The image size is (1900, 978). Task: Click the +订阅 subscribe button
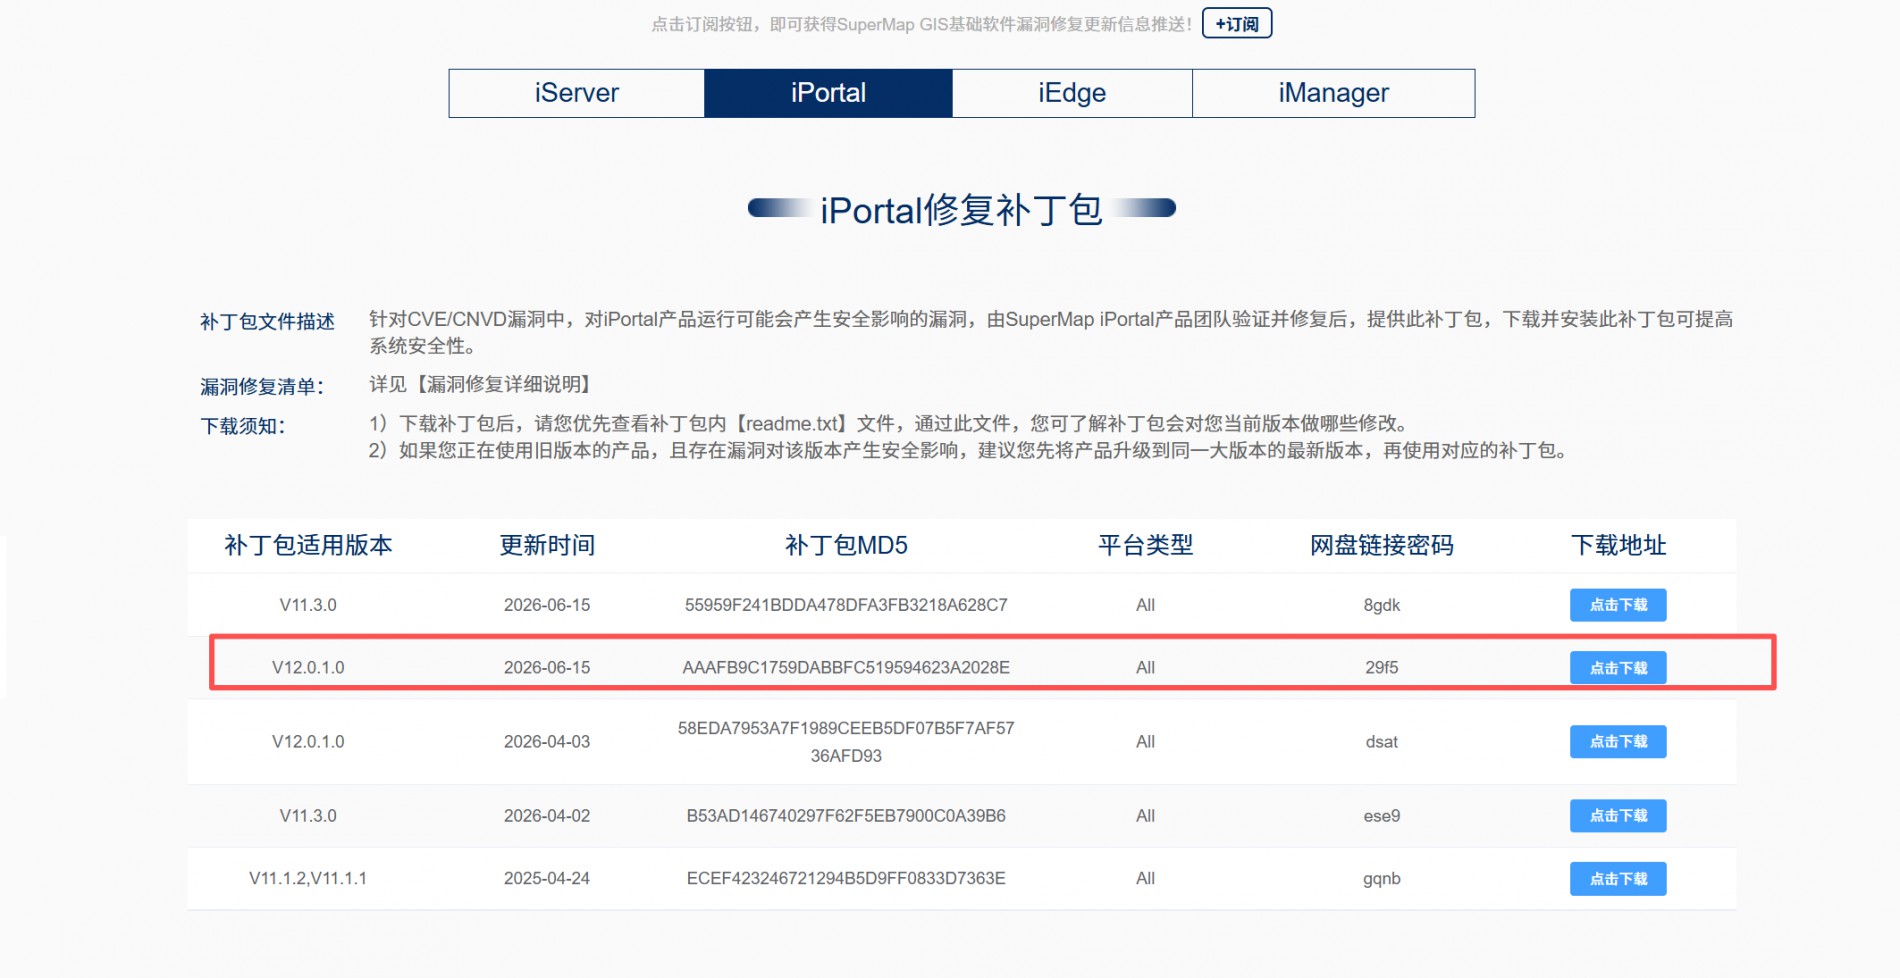pos(1237,23)
